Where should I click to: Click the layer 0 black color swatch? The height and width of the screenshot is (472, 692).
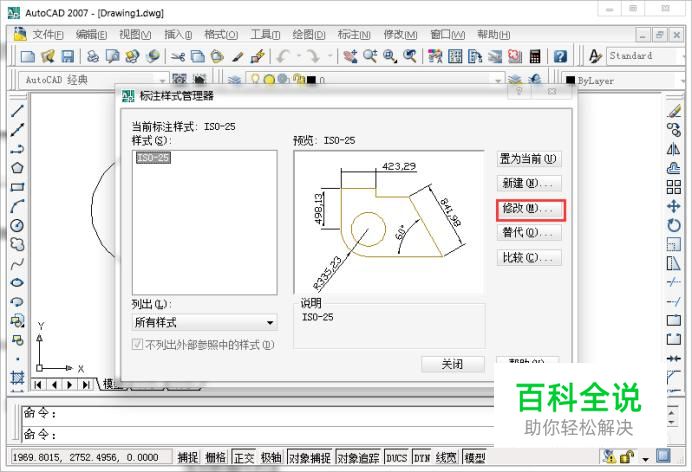tap(311, 80)
